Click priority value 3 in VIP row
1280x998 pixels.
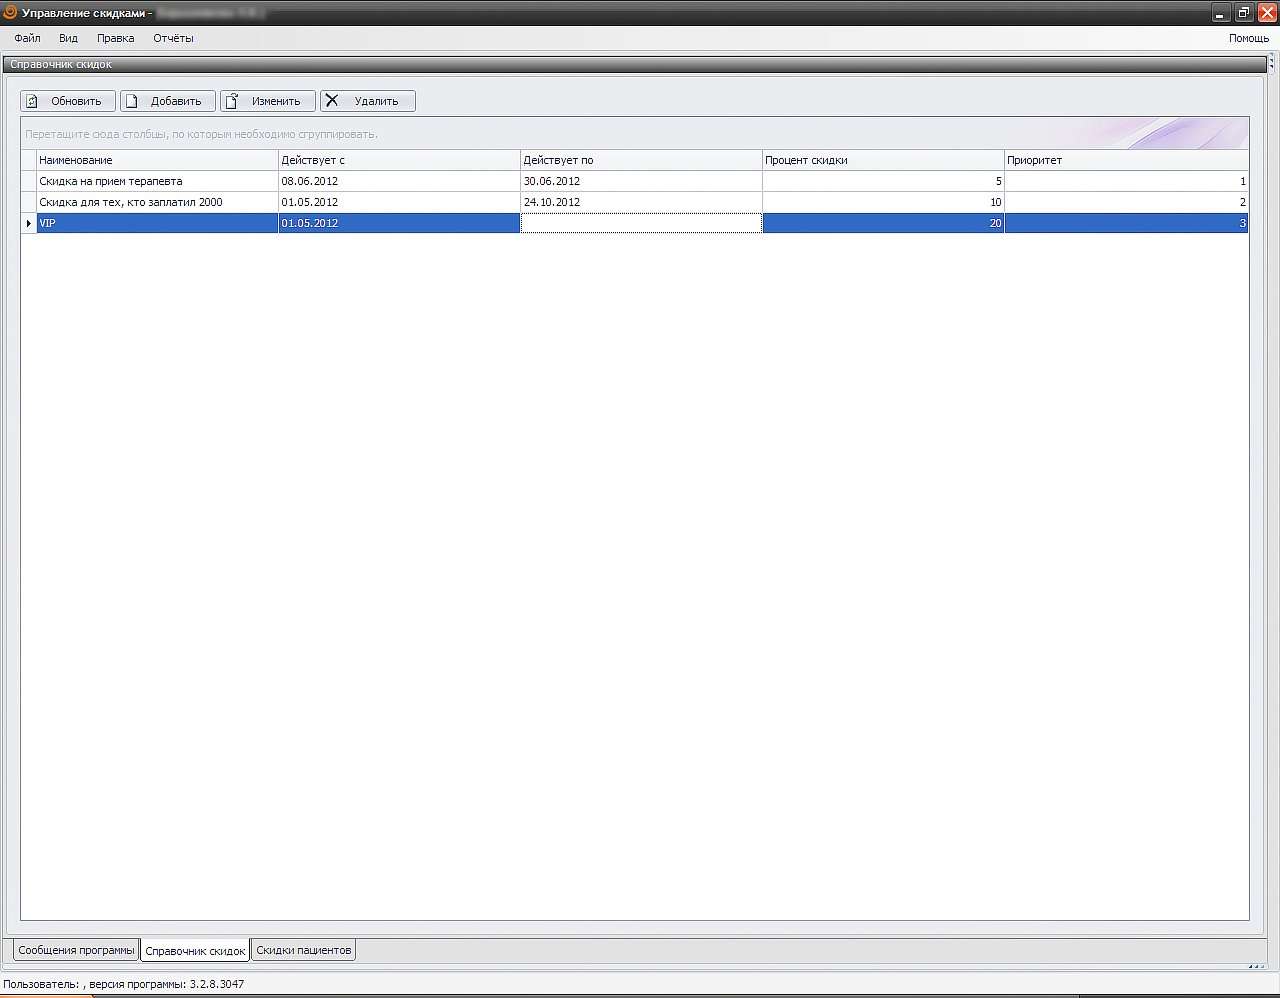click(x=1126, y=223)
